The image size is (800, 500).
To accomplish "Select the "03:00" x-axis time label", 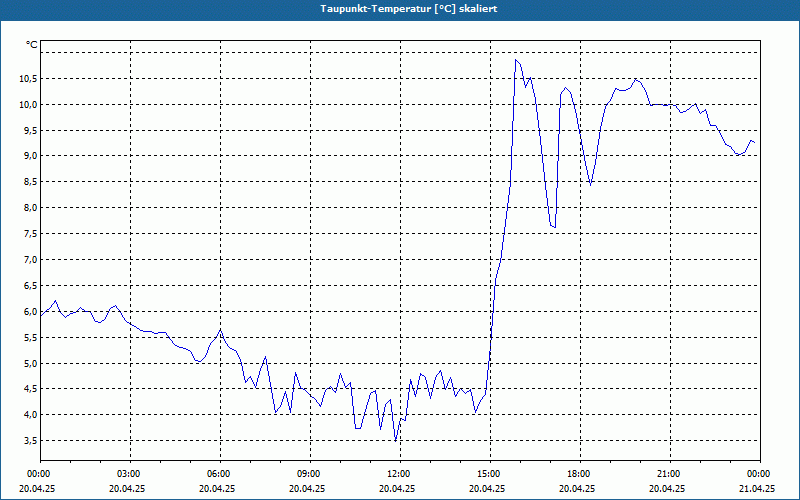I will click(x=127, y=474).
